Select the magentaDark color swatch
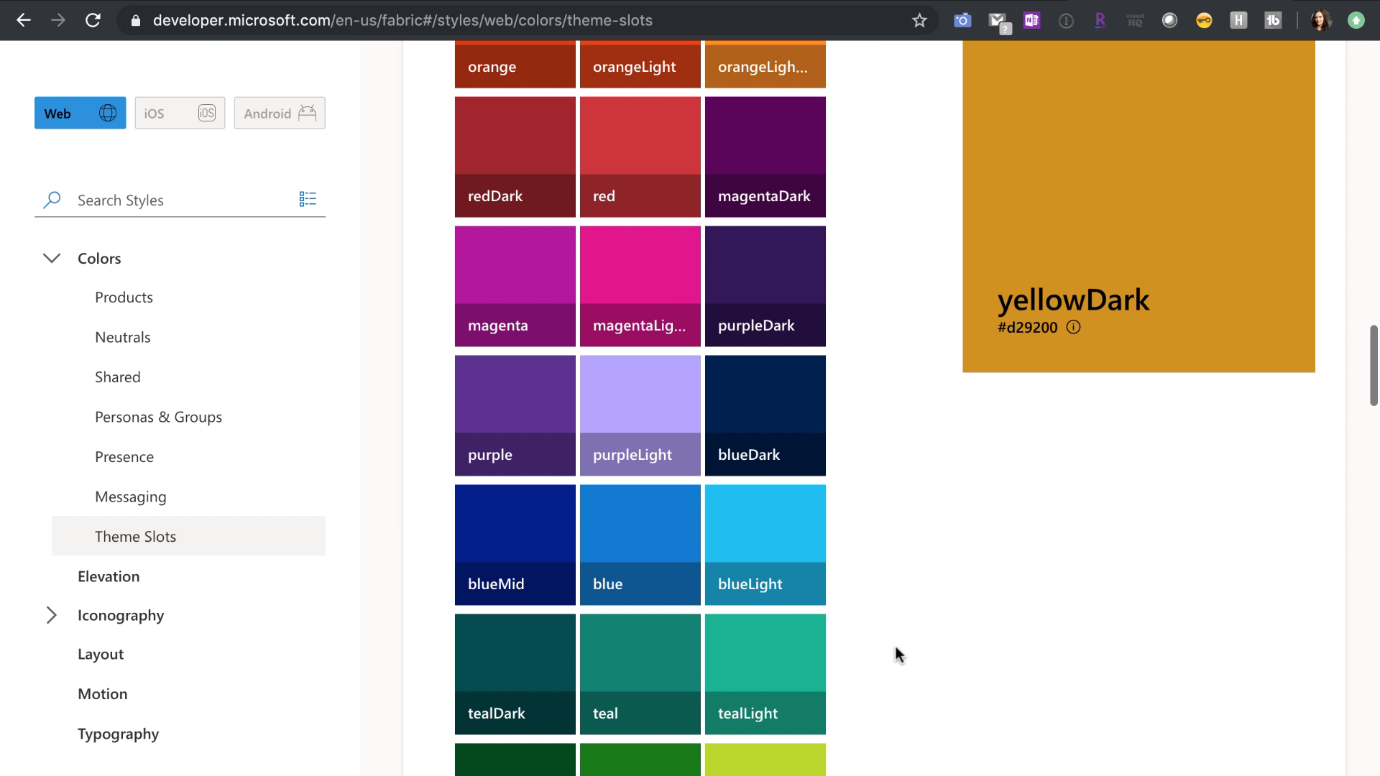The image size is (1380, 776). tap(765, 157)
